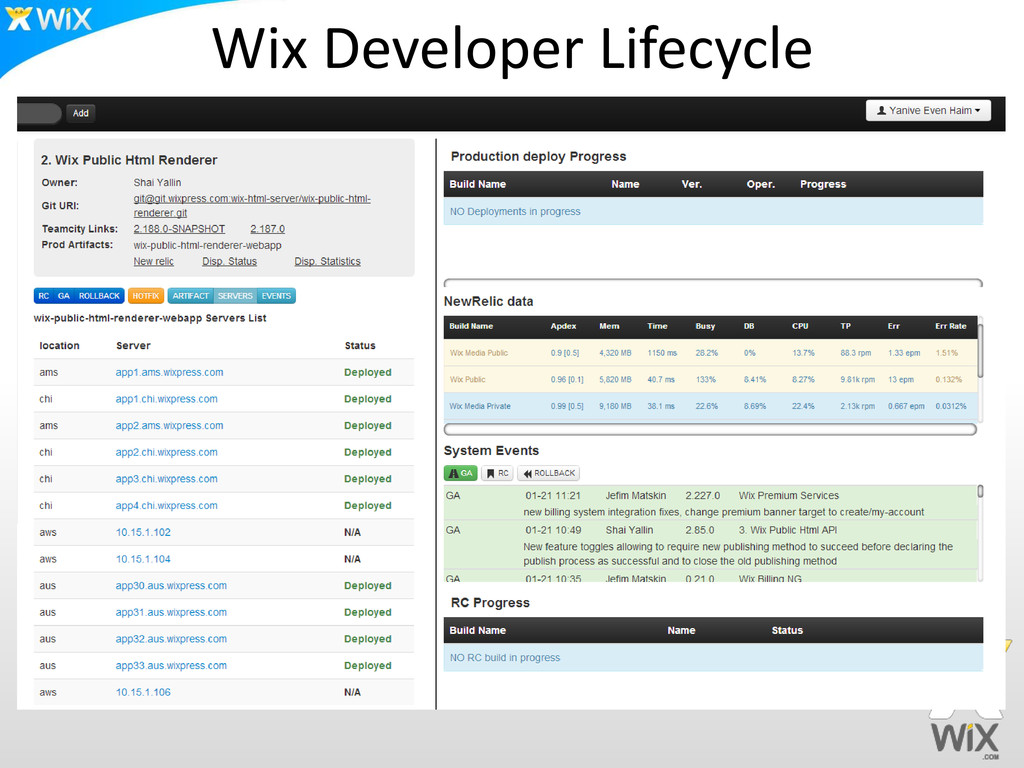1024x768 pixels.
Task: Select the RC tab button
Action: click(43, 296)
